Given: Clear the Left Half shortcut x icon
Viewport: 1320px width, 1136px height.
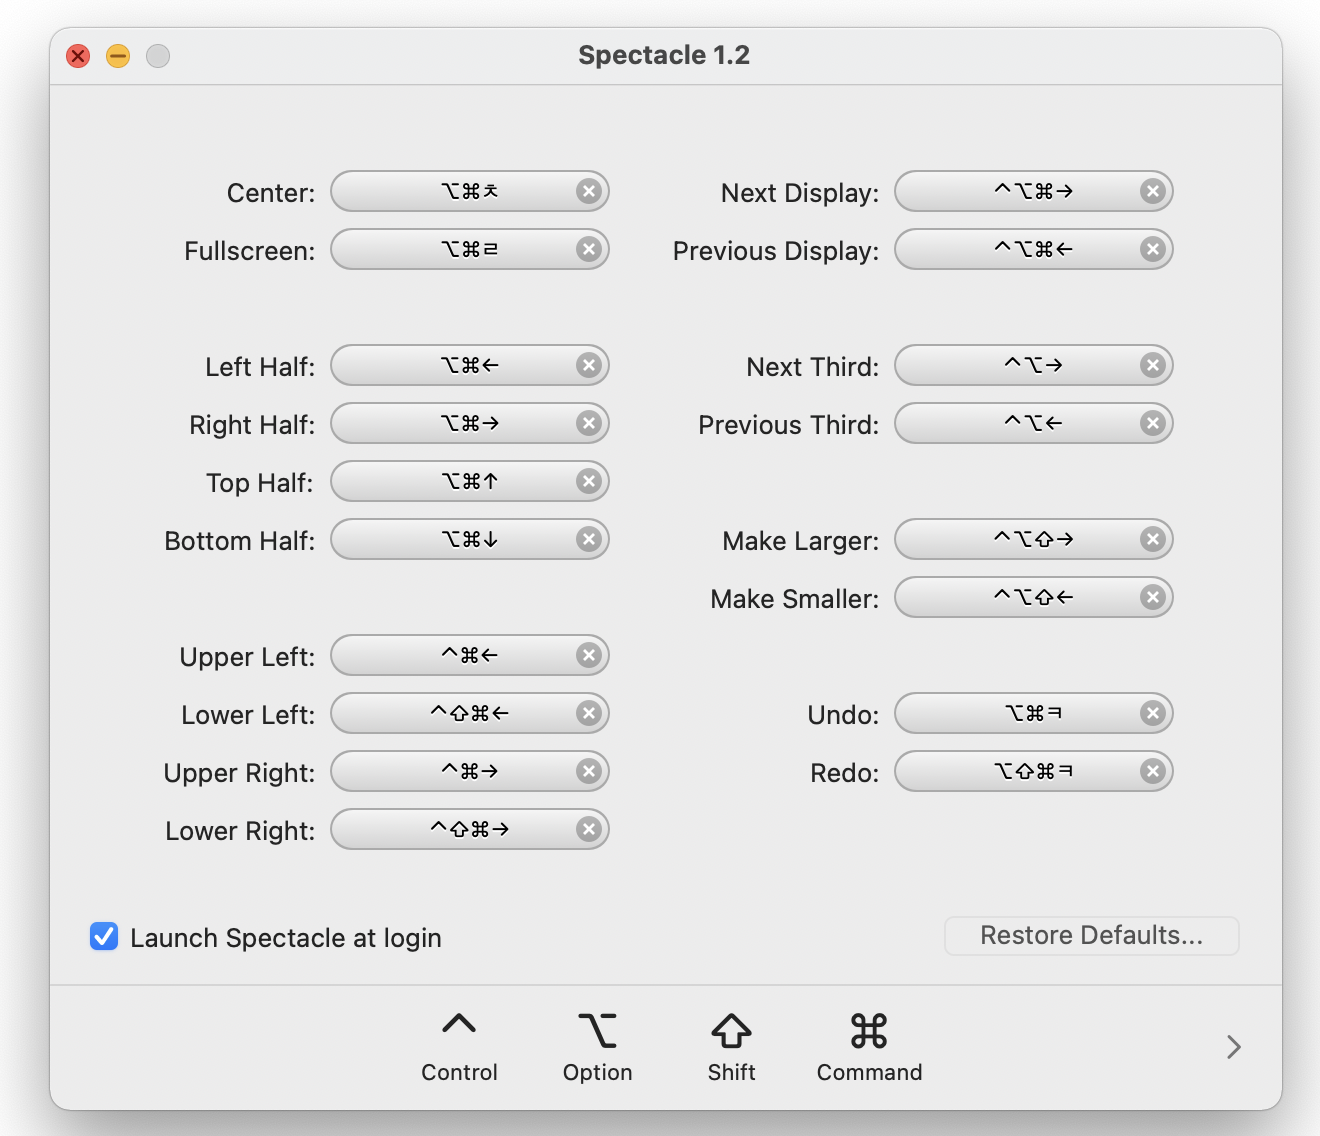Looking at the screenshot, I should coord(589,365).
